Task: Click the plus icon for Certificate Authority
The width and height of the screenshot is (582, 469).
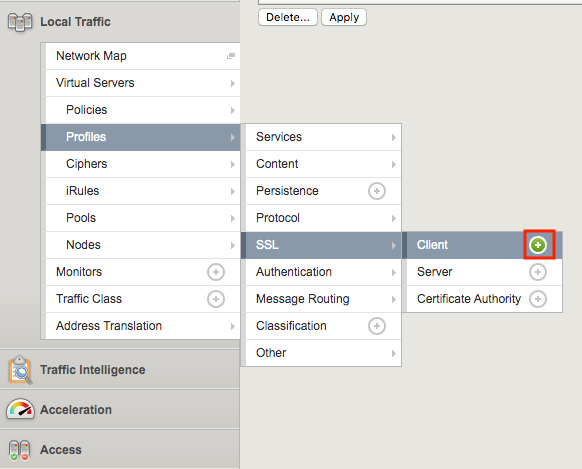Action: click(538, 299)
